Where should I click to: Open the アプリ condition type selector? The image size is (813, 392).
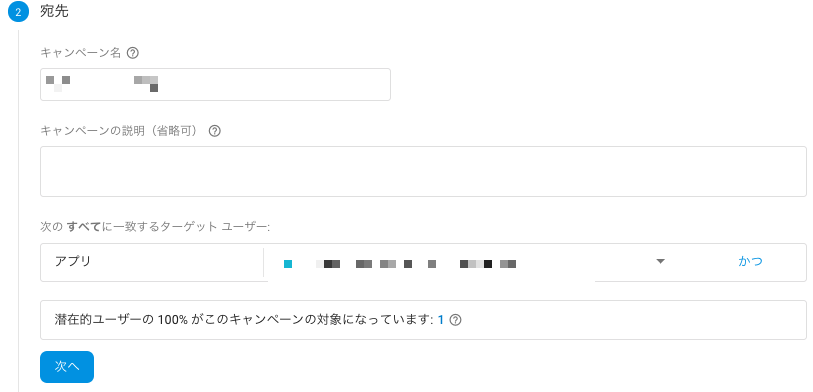coord(152,262)
